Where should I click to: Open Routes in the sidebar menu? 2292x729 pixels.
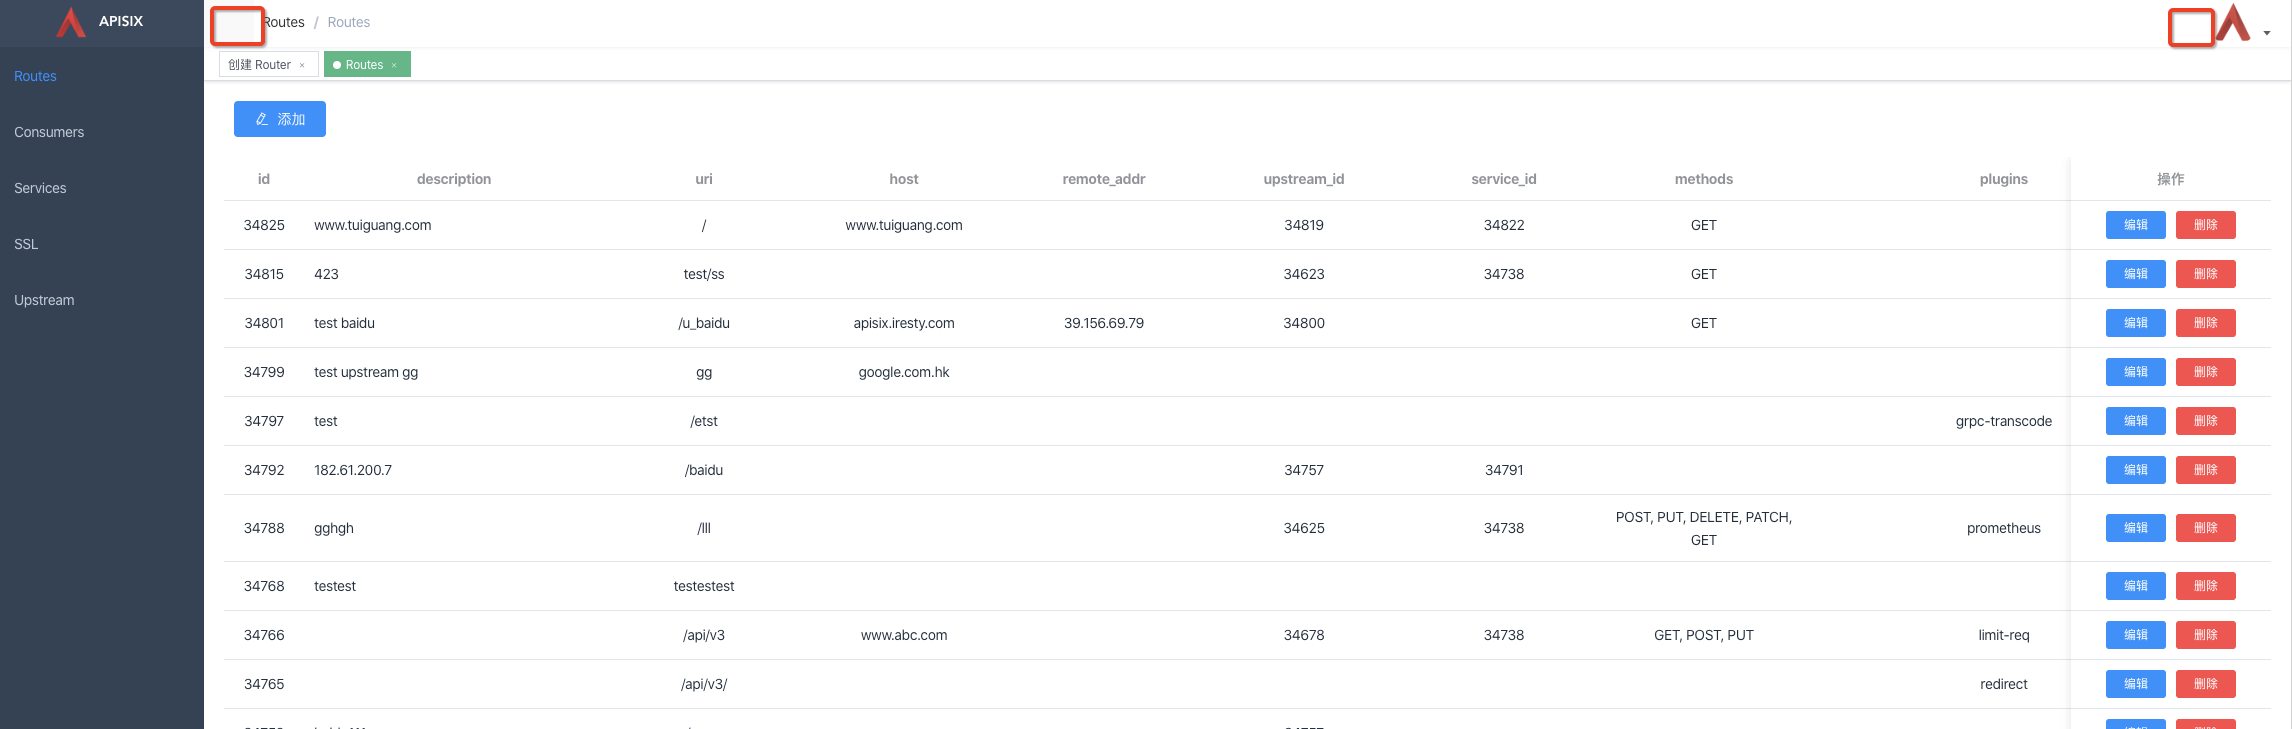[x=102, y=76]
